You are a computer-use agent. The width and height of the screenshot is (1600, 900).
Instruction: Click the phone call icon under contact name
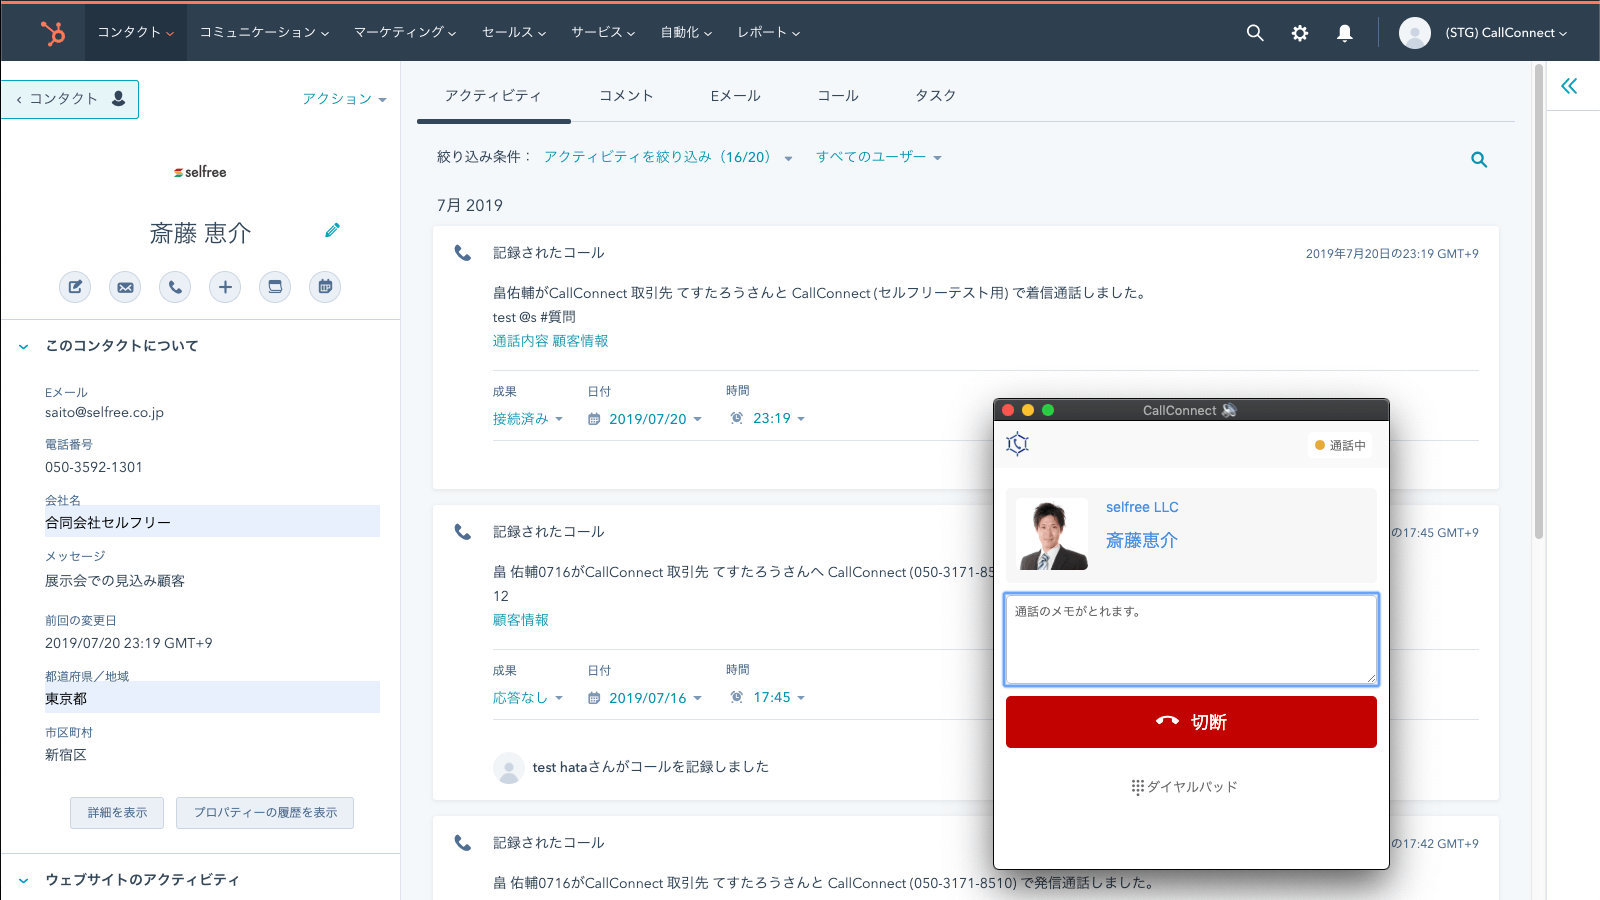pos(175,287)
